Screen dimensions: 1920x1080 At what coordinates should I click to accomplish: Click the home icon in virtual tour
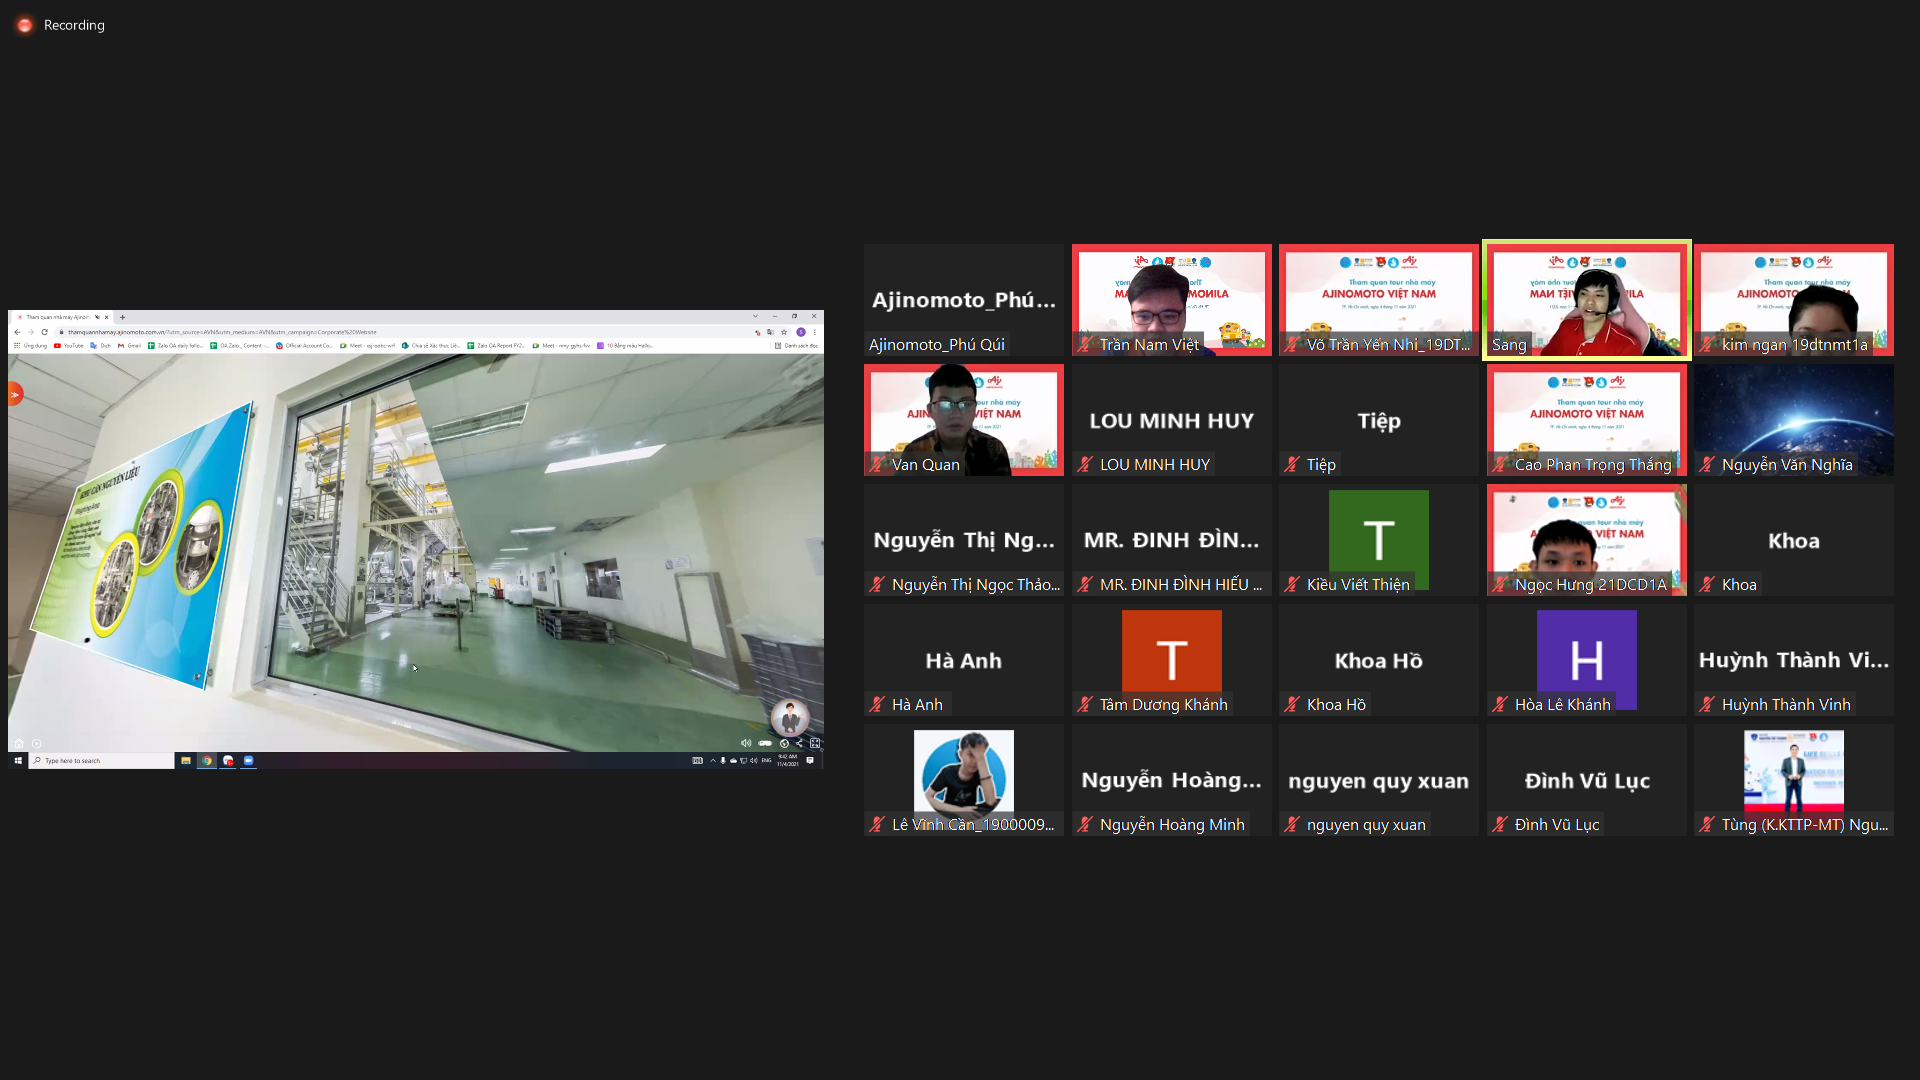[18, 743]
